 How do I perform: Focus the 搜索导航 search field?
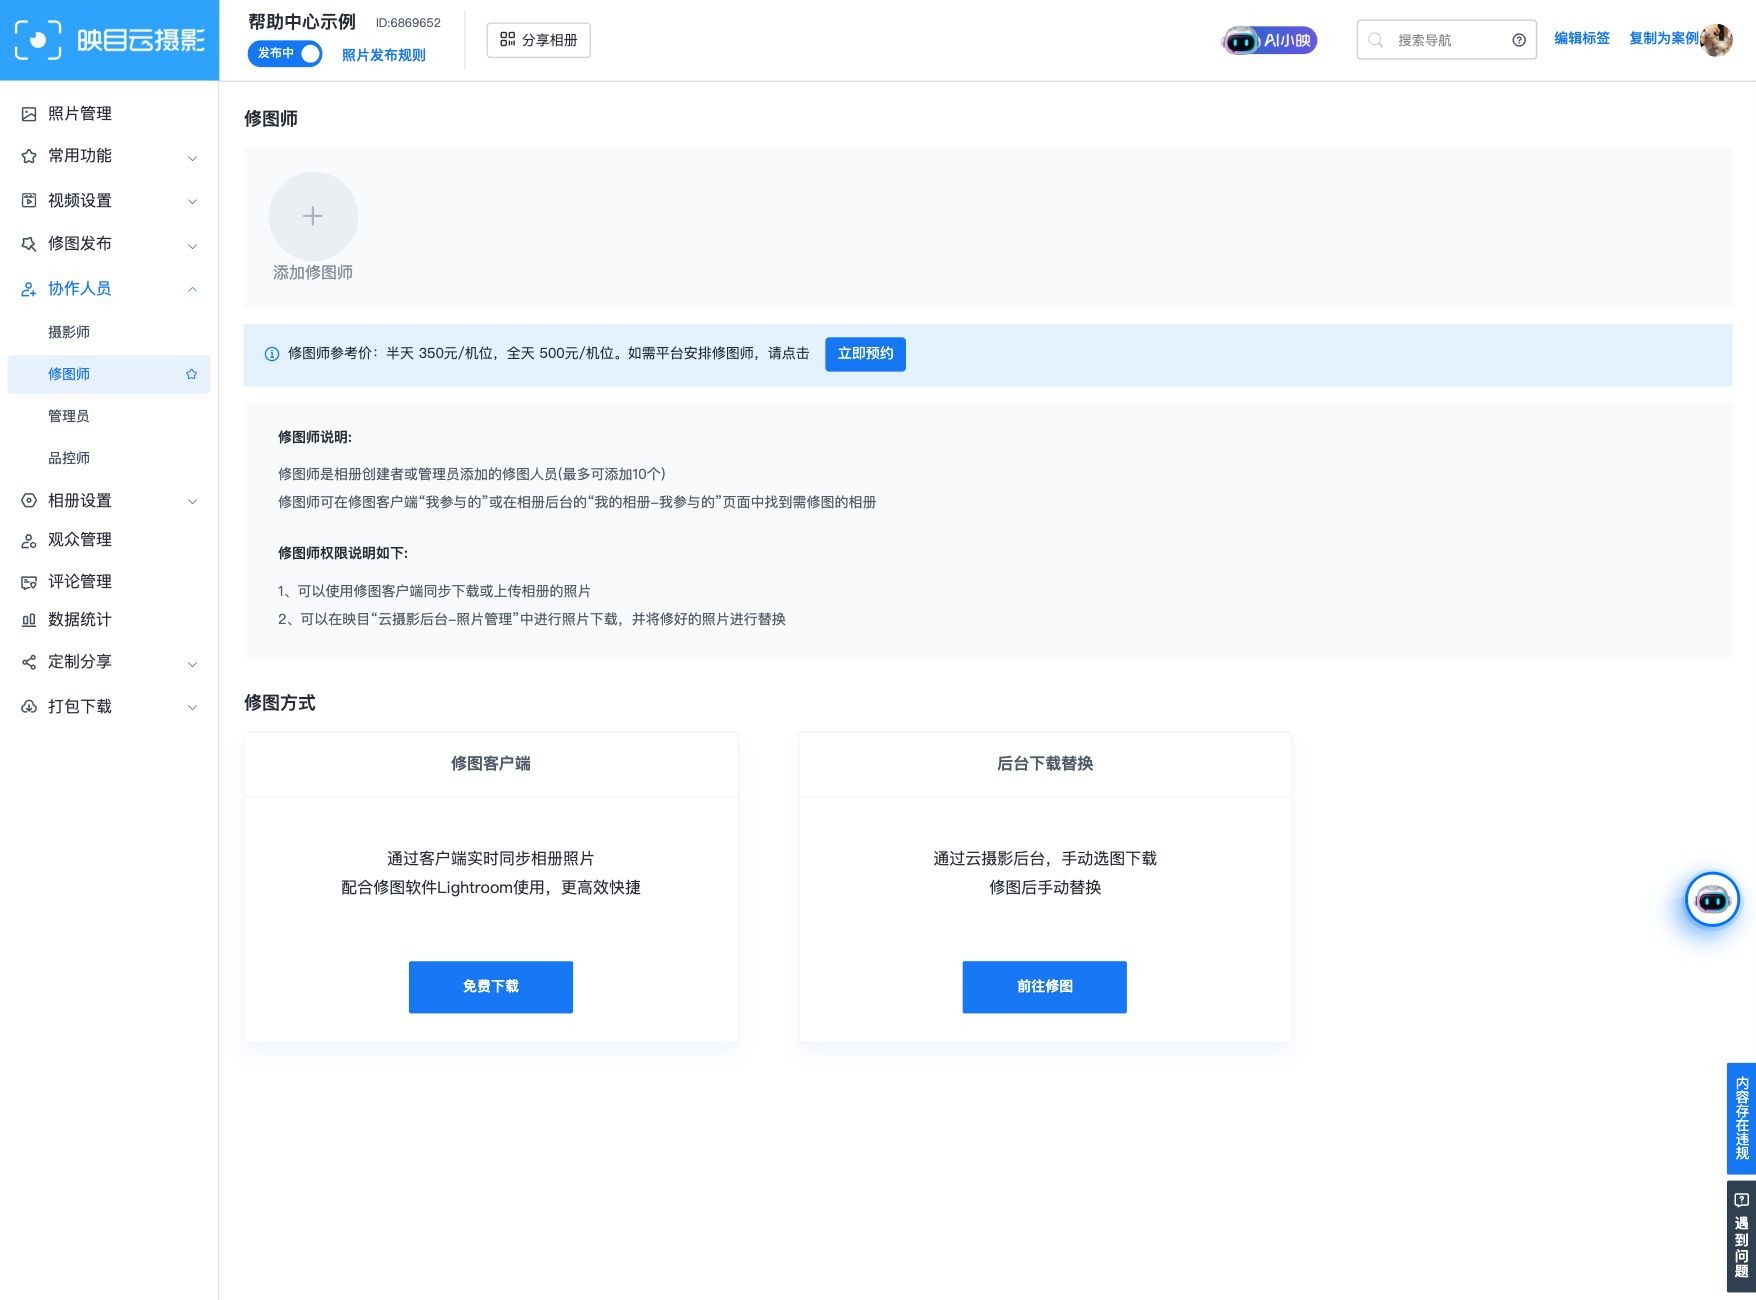coord(1446,40)
